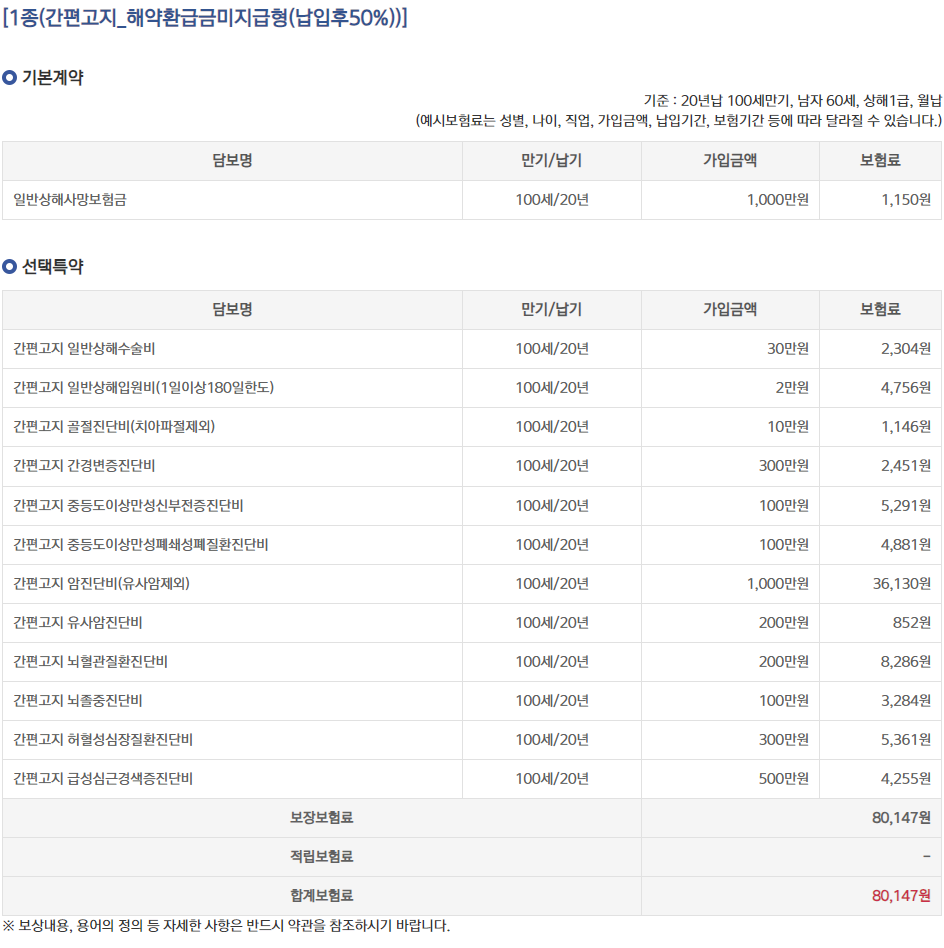
Task: Click 간편고지 일반상해수술비 row
Action: 472,349
